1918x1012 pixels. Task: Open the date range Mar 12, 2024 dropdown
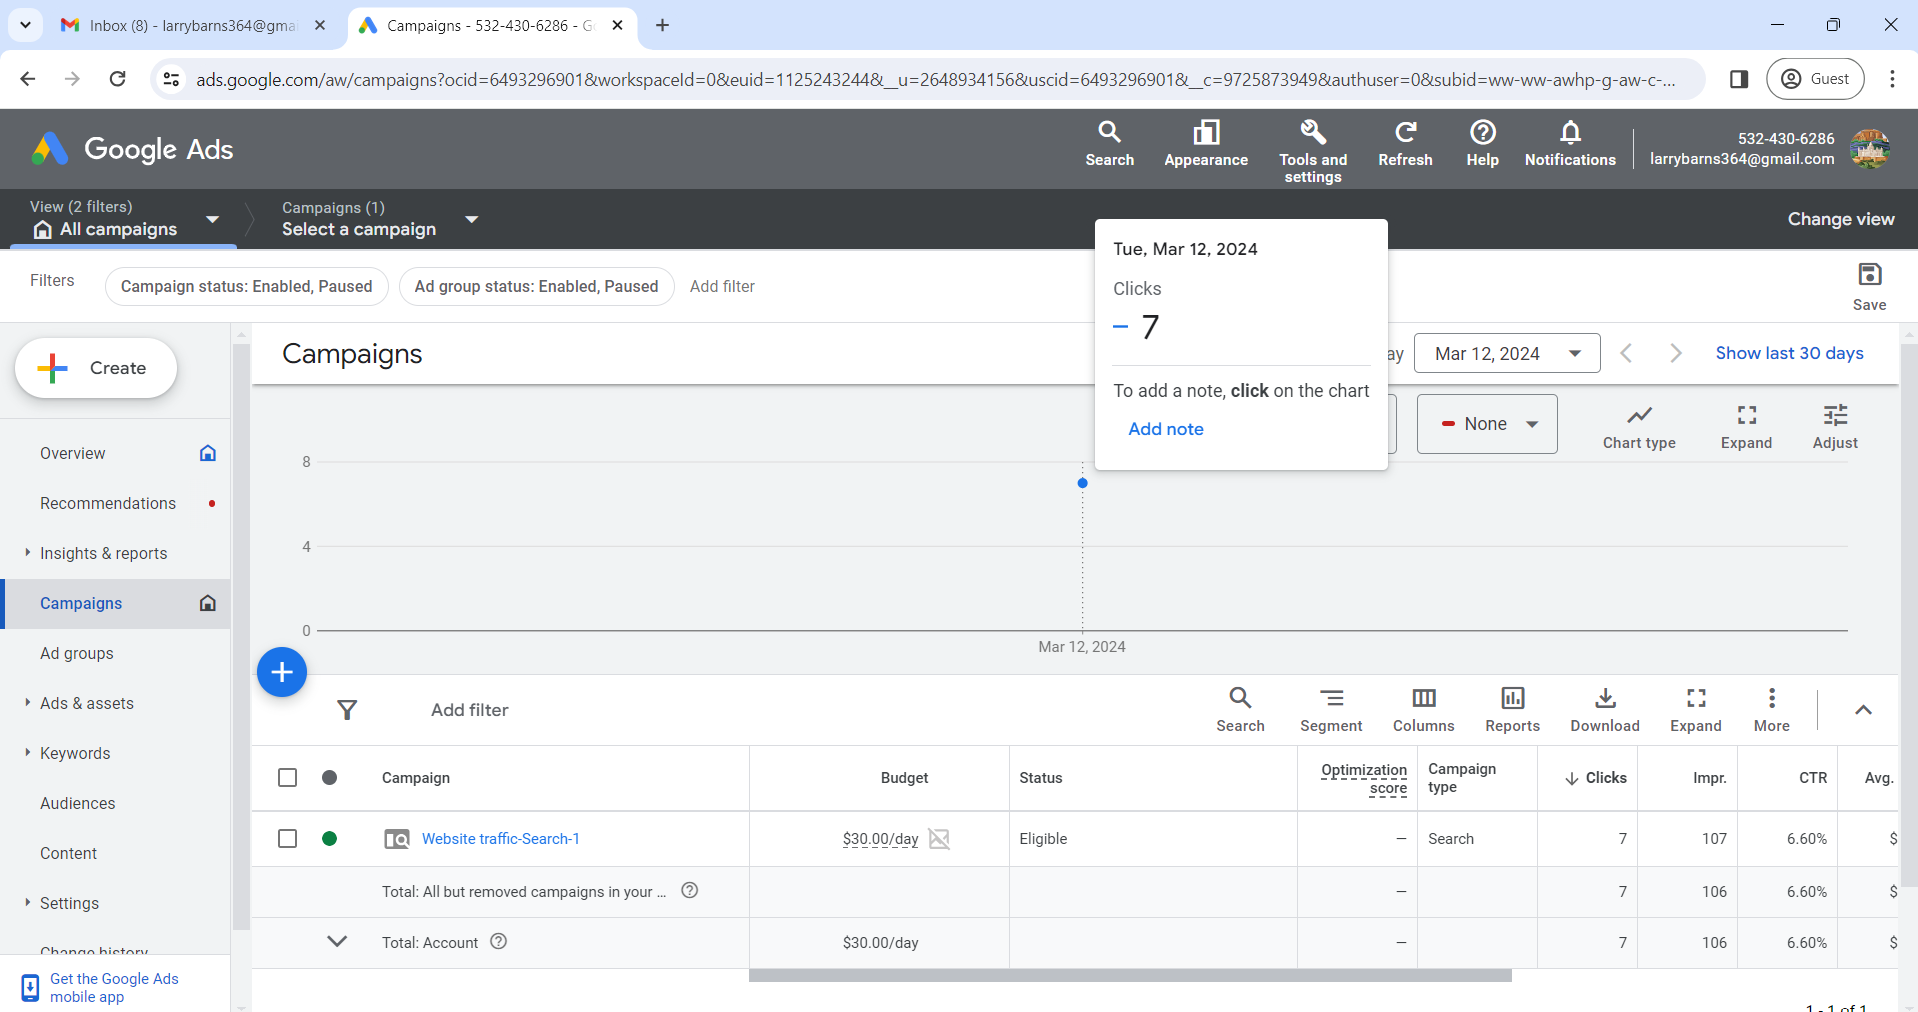(x=1507, y=353)
